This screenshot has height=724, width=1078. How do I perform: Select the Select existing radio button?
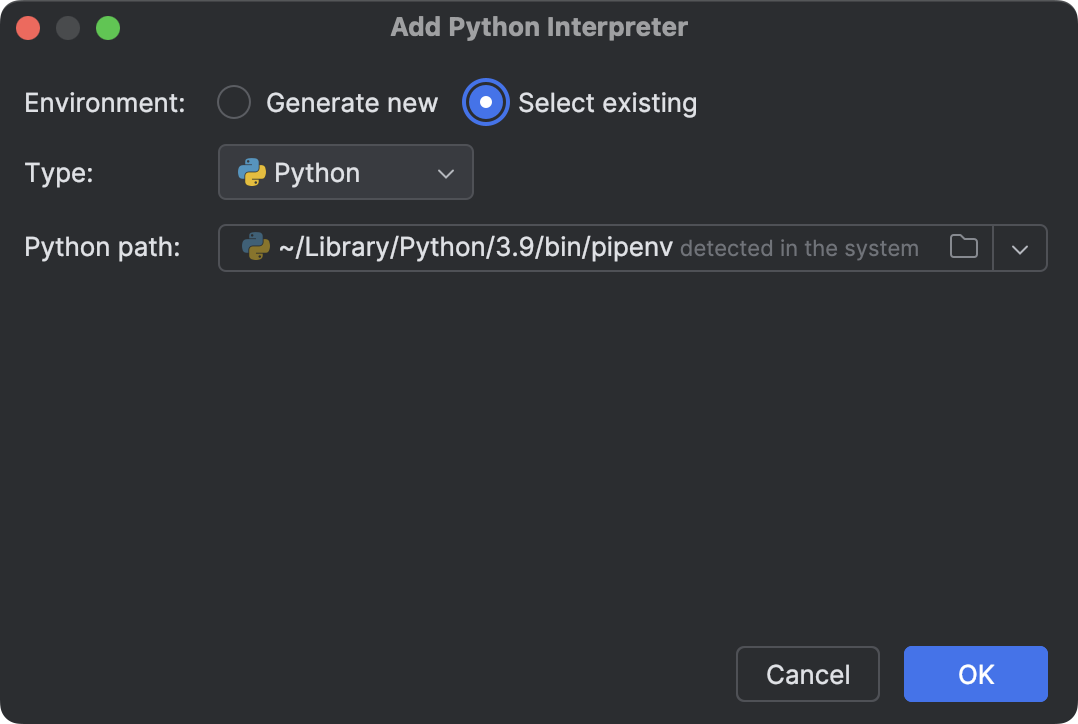click(486, 102)
